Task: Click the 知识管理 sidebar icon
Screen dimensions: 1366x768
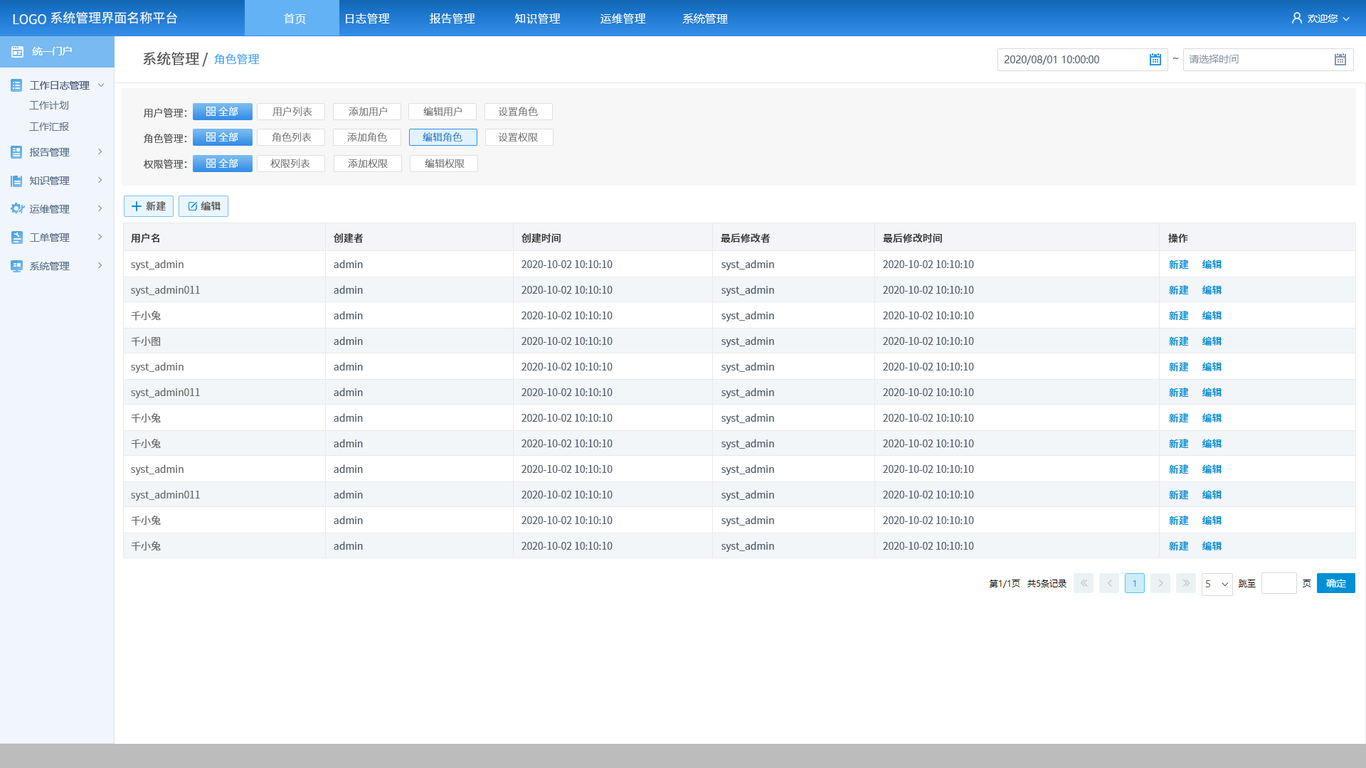Action: (17, 181)
